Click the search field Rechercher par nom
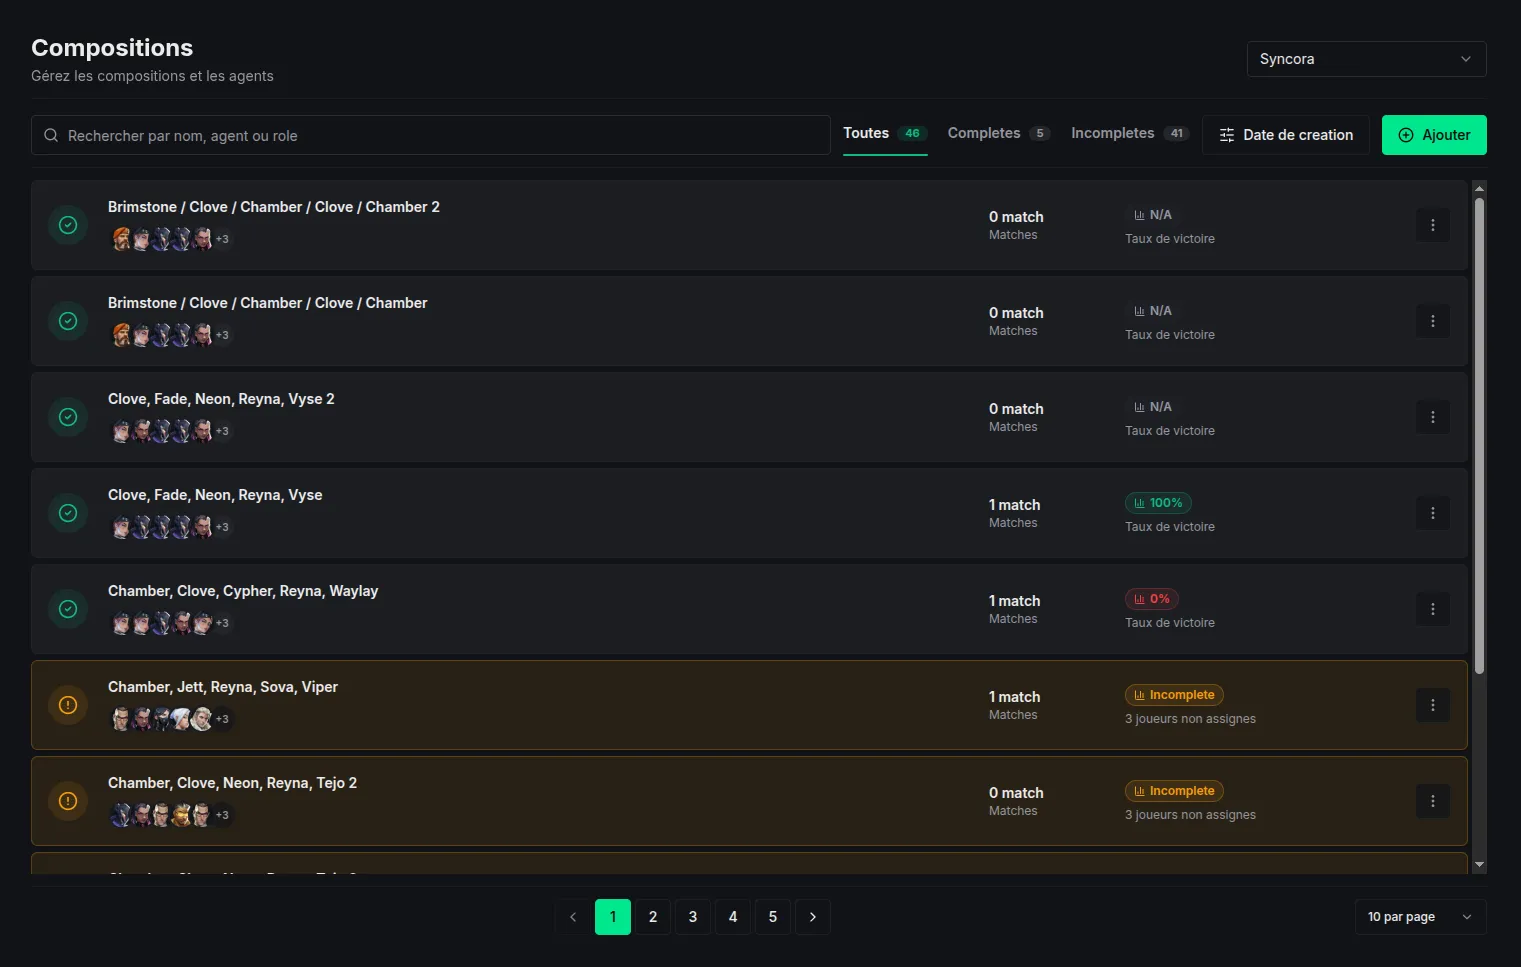This screenshot has width=1521, height=967. click(431, 135)
